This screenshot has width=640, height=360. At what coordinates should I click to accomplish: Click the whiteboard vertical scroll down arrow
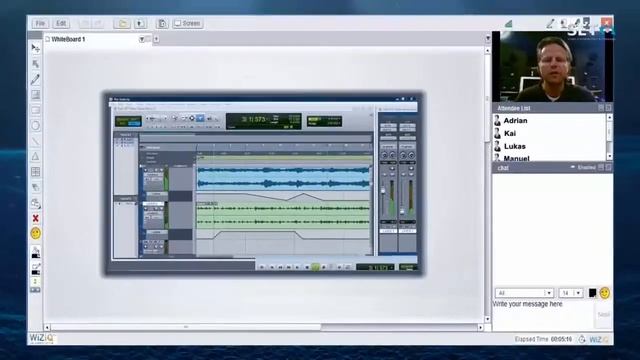point(487,320)
